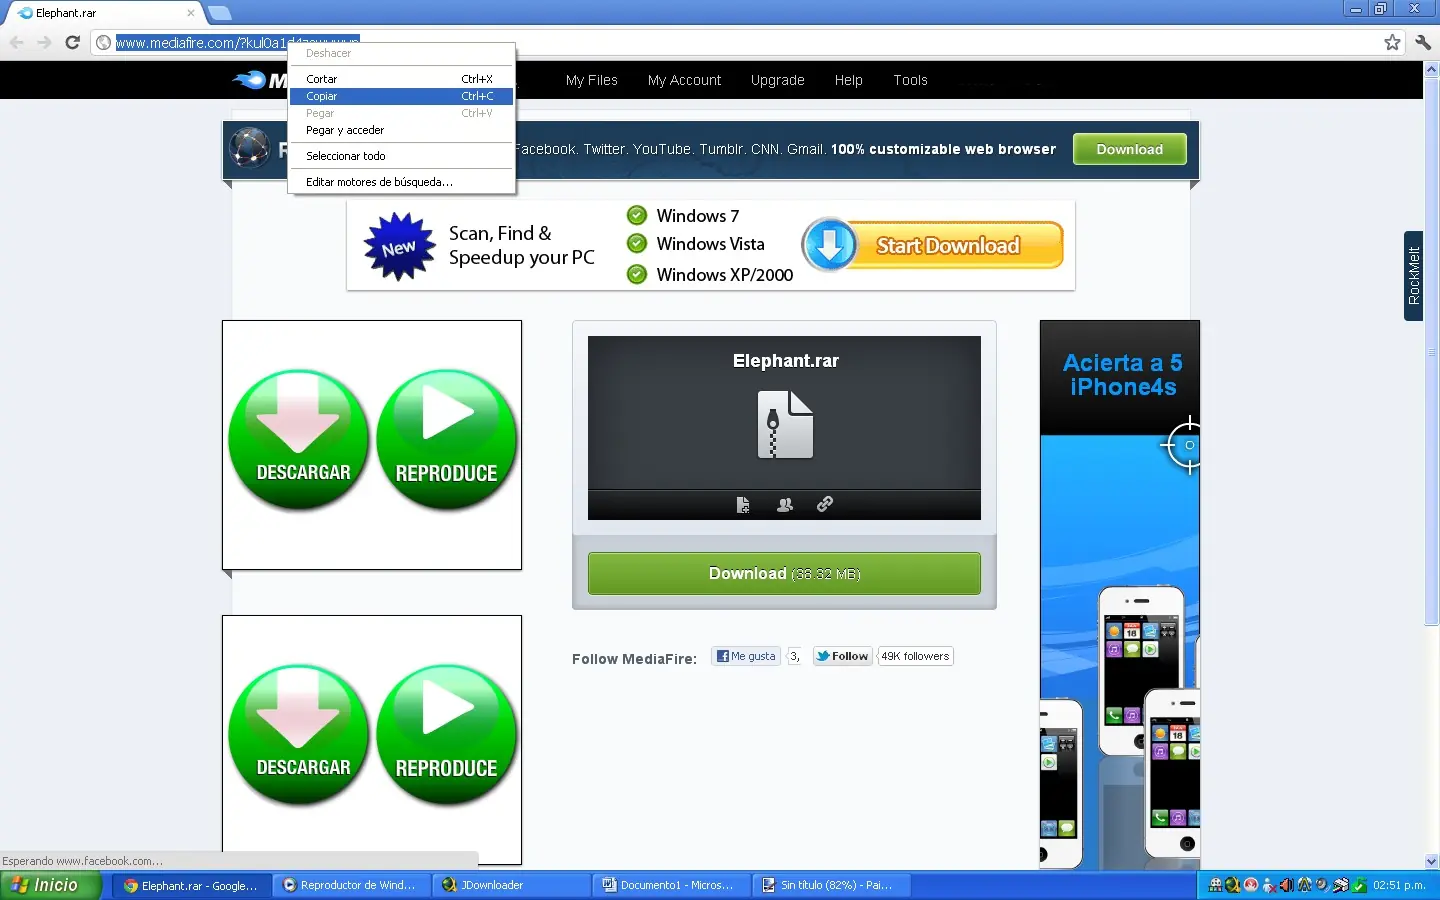Viewport: 1440px width, 900px height.
Task: Click the zip file icon for Elephant.rar
Action: point(786,425)
